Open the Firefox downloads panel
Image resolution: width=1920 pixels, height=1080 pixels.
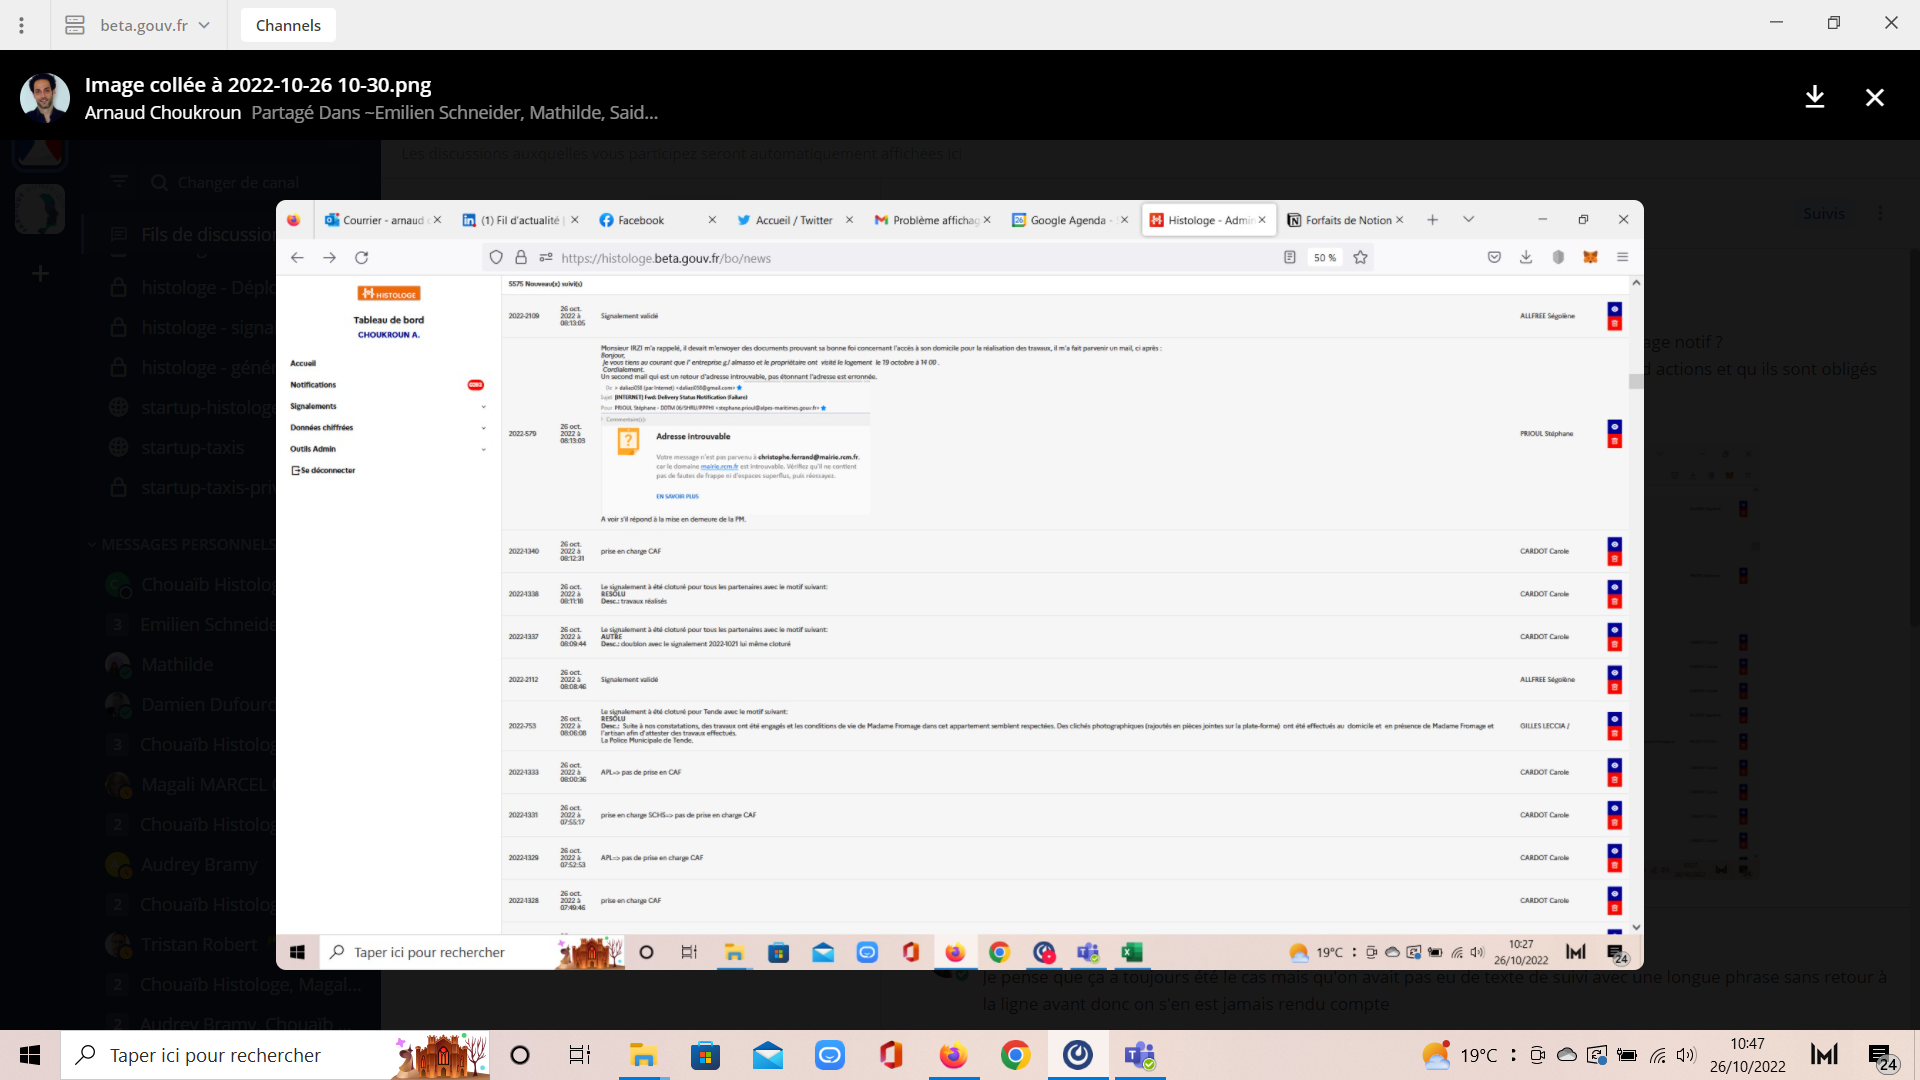1526,257
